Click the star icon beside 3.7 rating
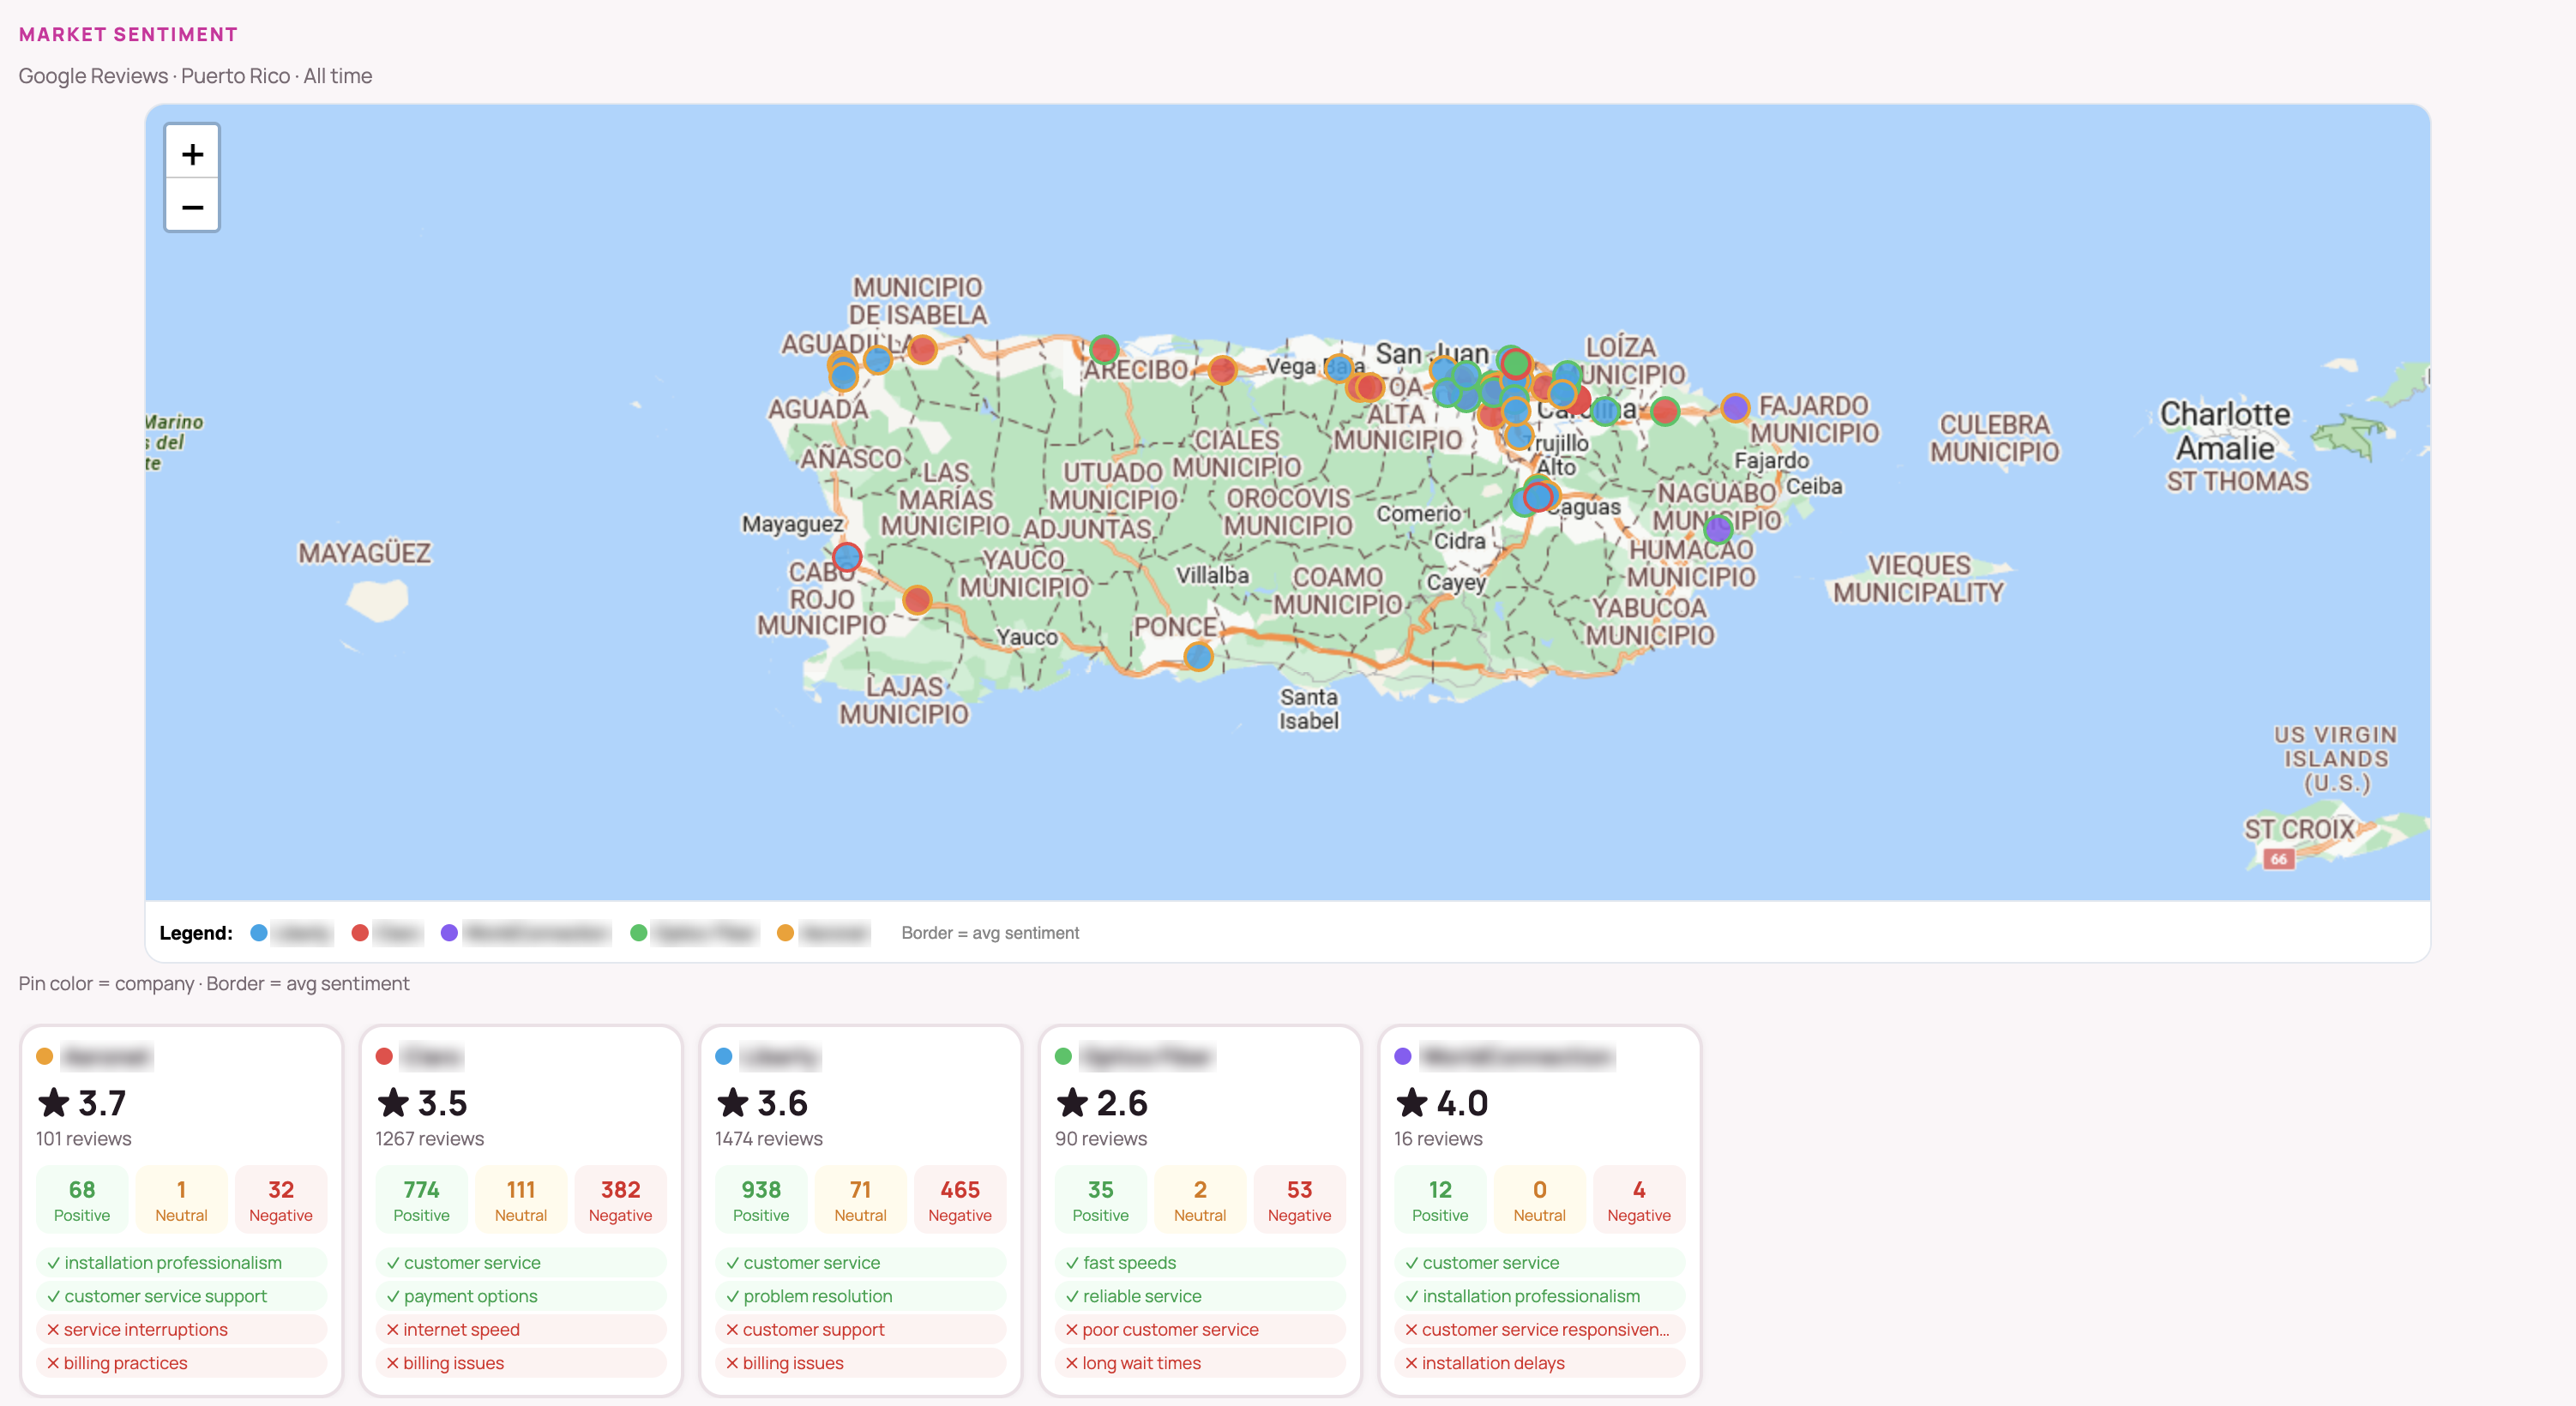The height and width of the screenshot is (1406, 2576). point(53,1102)
